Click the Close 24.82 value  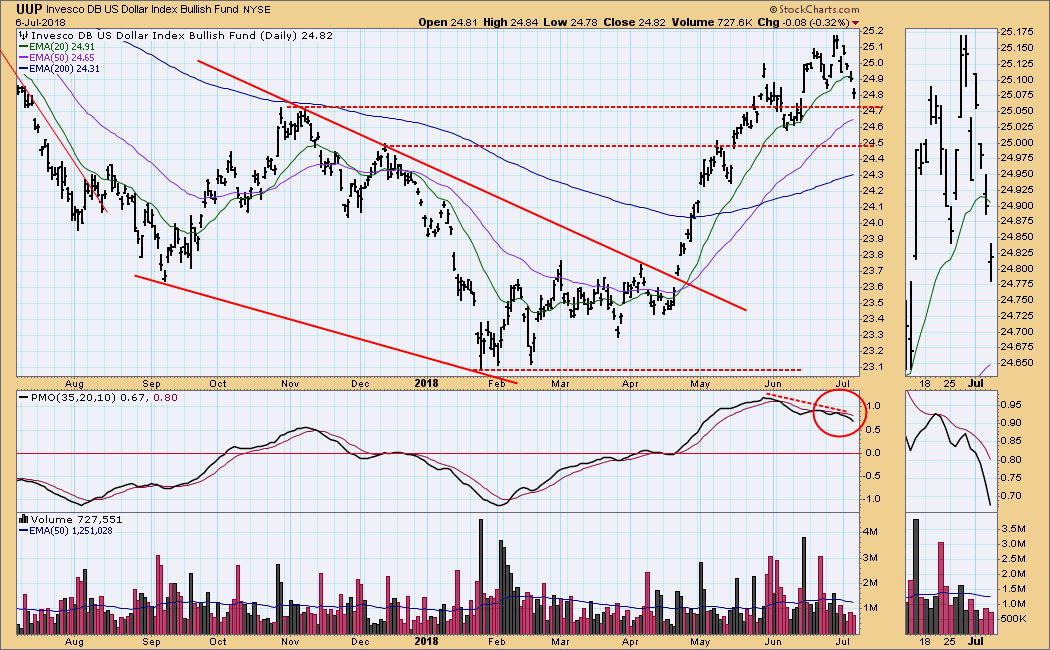635,22
